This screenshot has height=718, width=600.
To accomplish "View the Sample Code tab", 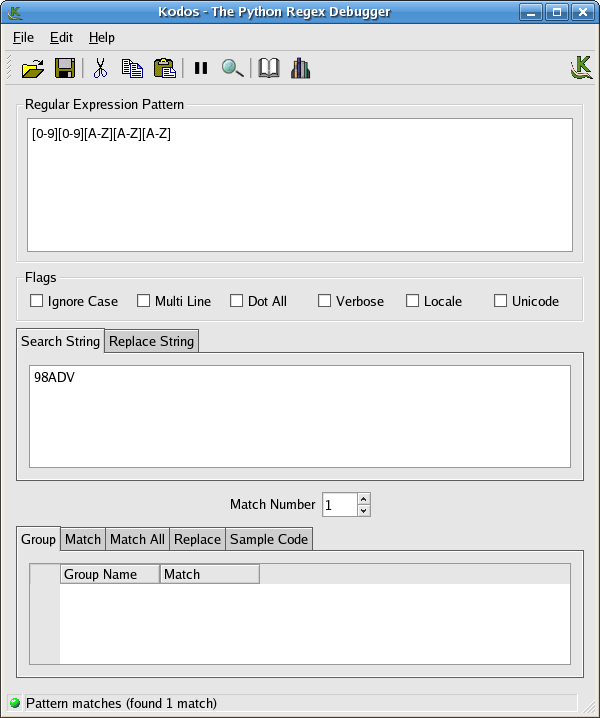I will pos(269,539).
